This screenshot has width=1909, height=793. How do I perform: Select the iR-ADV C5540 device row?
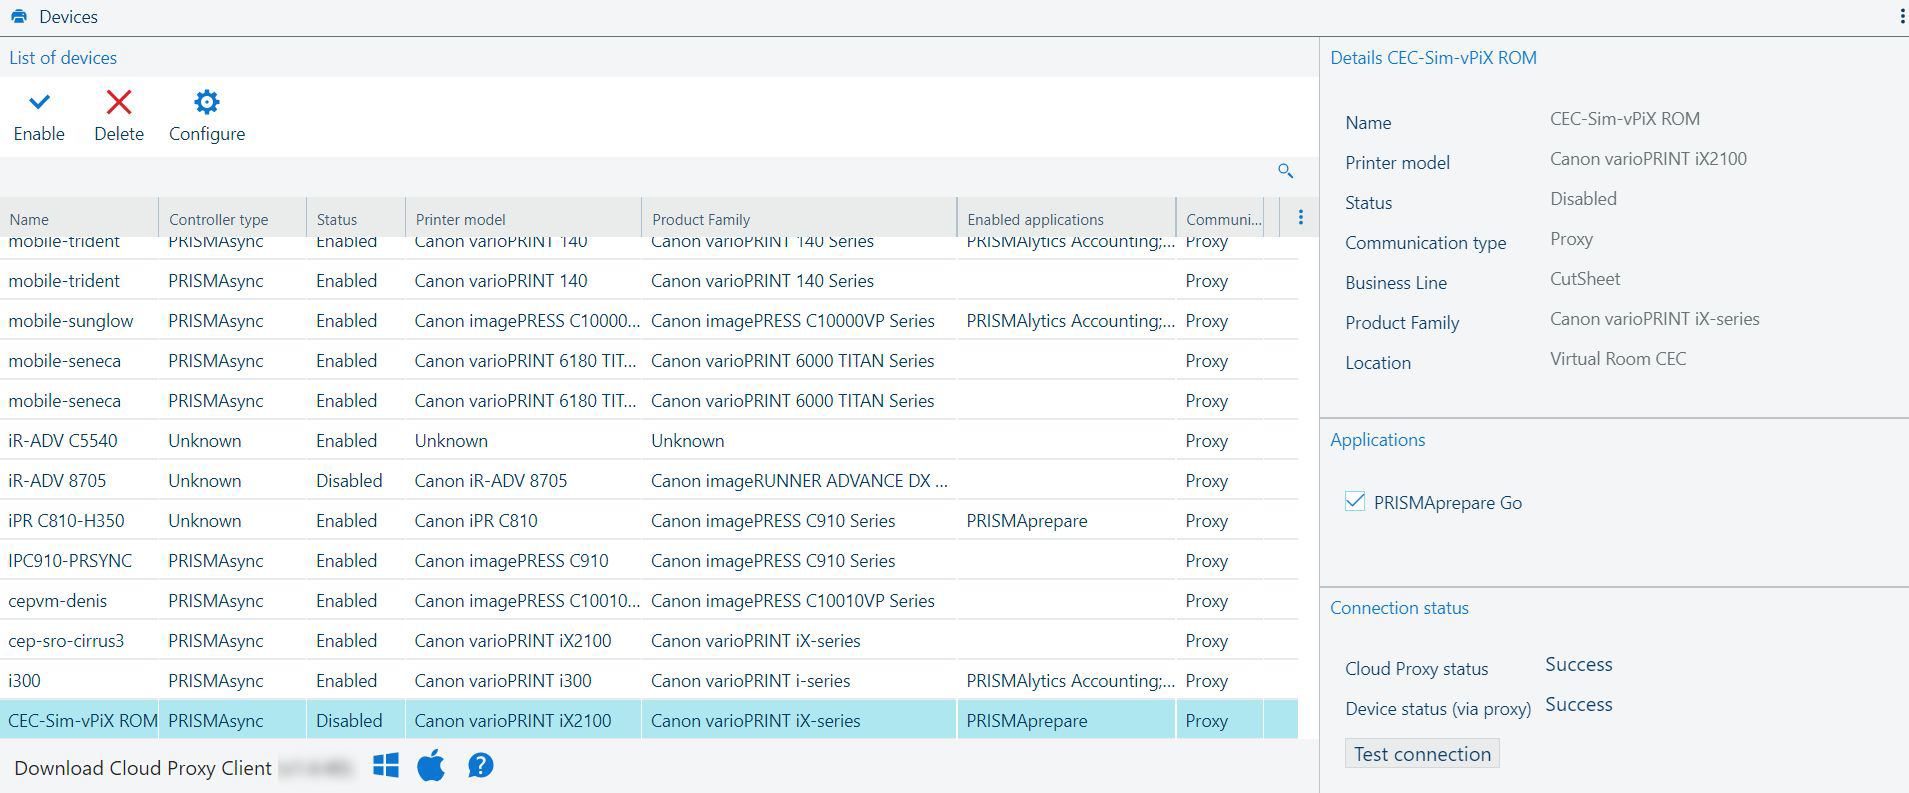649,441
